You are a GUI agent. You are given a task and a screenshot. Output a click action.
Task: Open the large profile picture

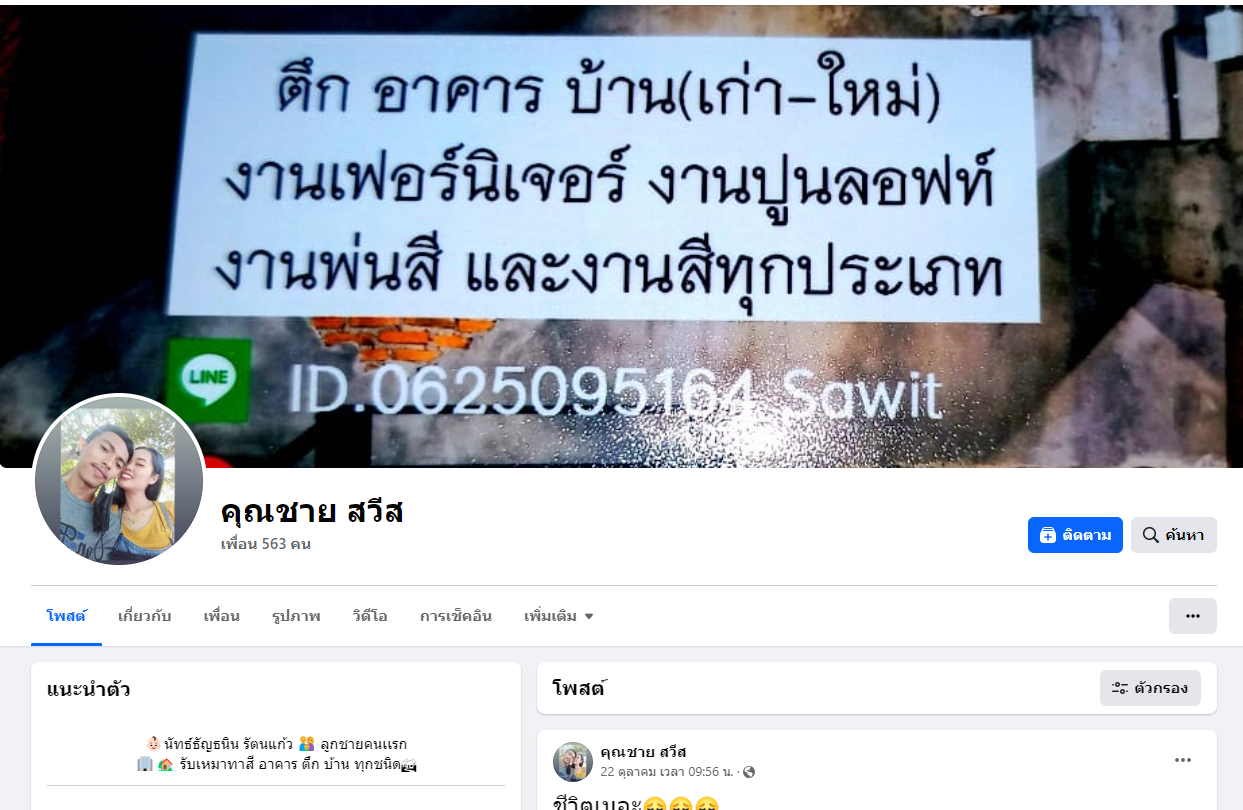coord(119,481)
